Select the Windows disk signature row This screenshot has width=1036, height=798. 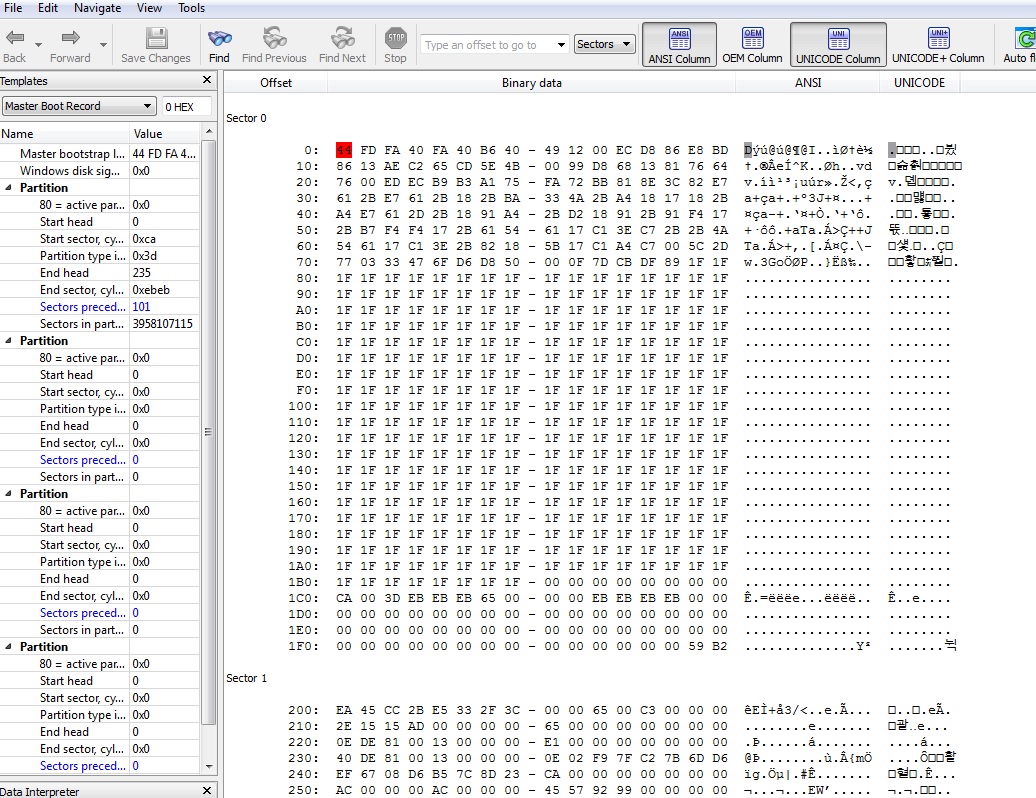[99, 170]
